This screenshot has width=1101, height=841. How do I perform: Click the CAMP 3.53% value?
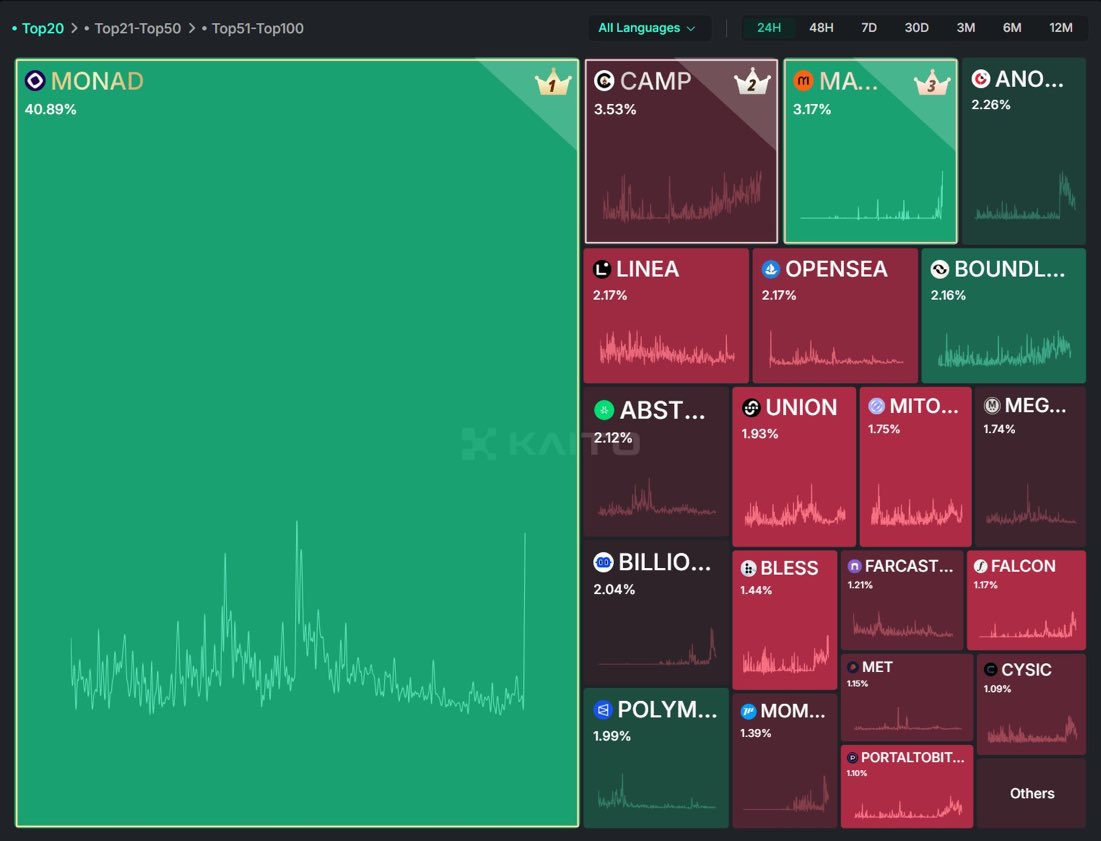615,110
